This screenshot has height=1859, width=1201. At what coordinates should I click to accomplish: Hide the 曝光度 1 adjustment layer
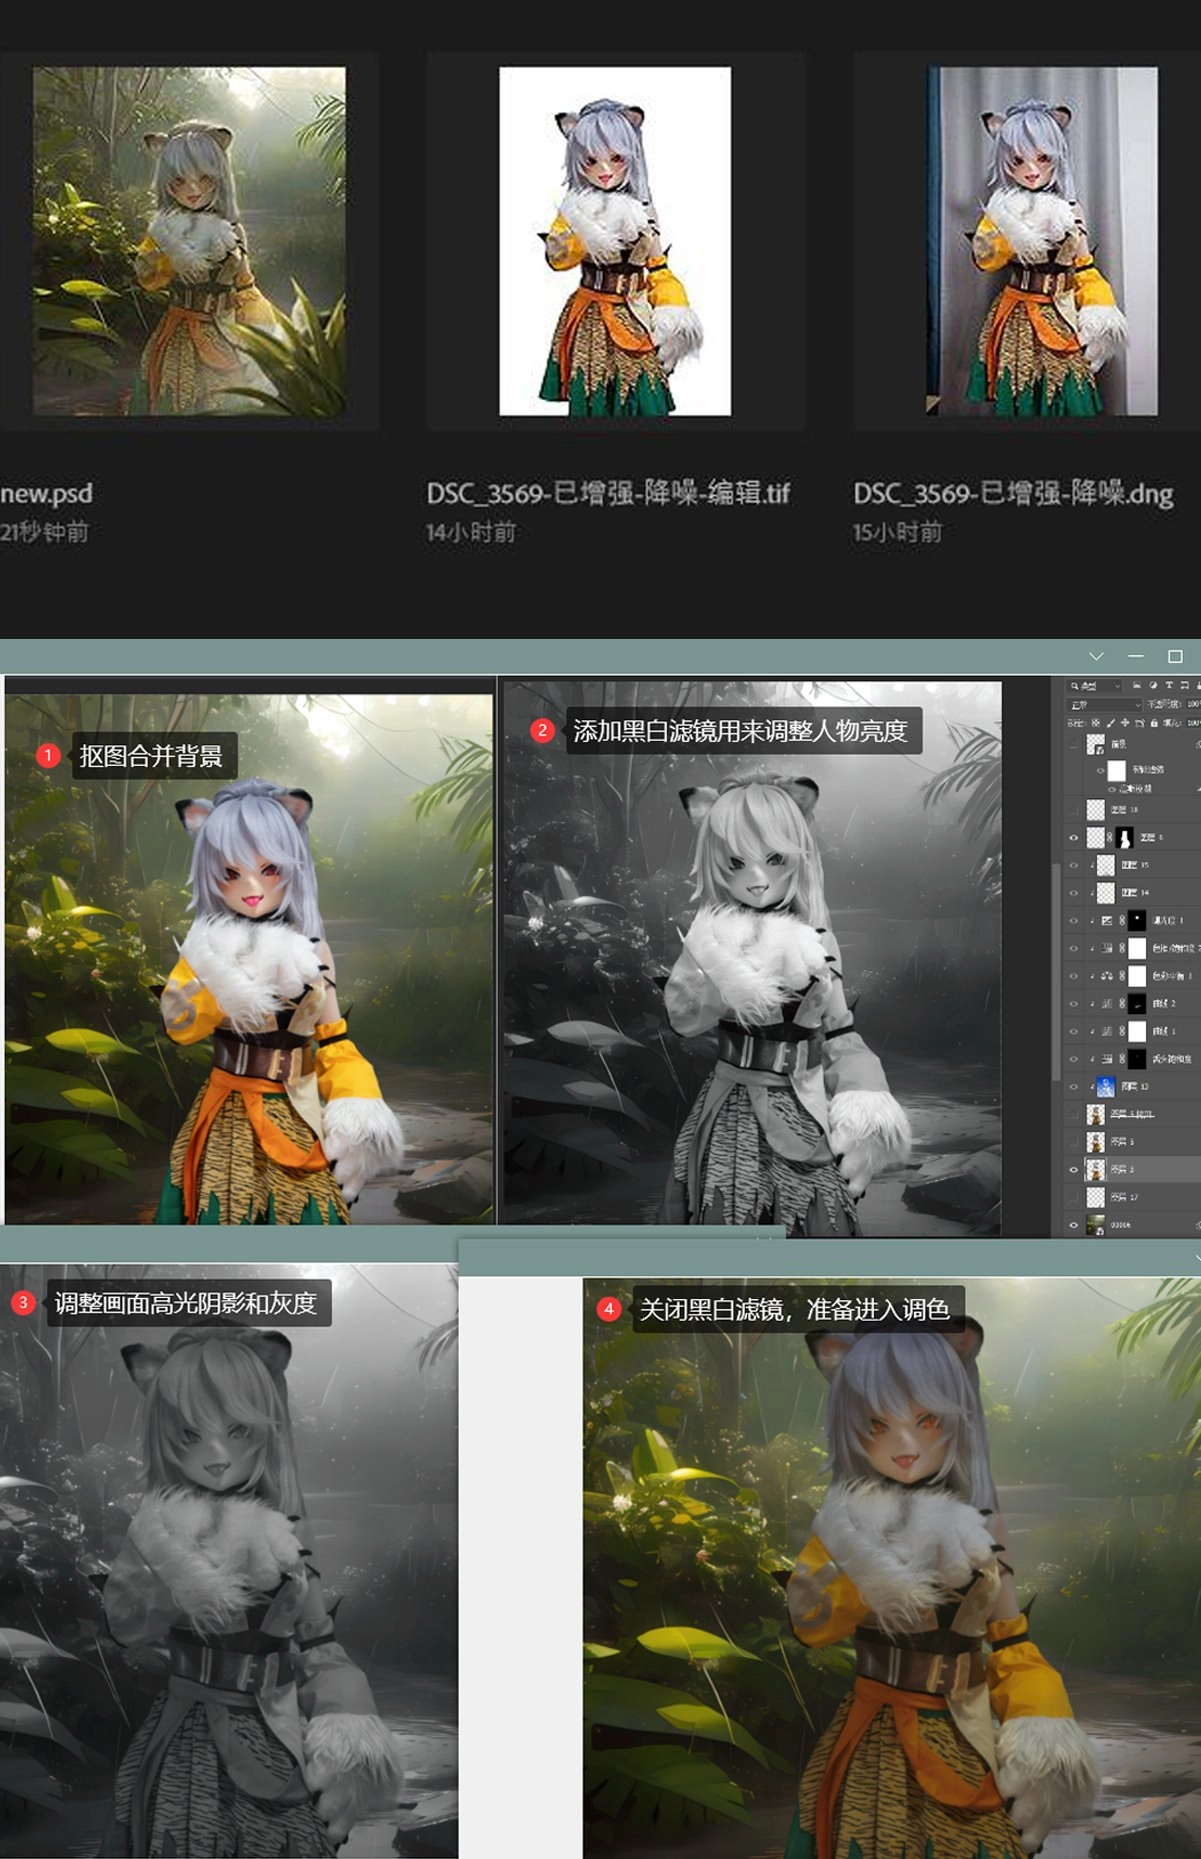tap(1074, 920)
